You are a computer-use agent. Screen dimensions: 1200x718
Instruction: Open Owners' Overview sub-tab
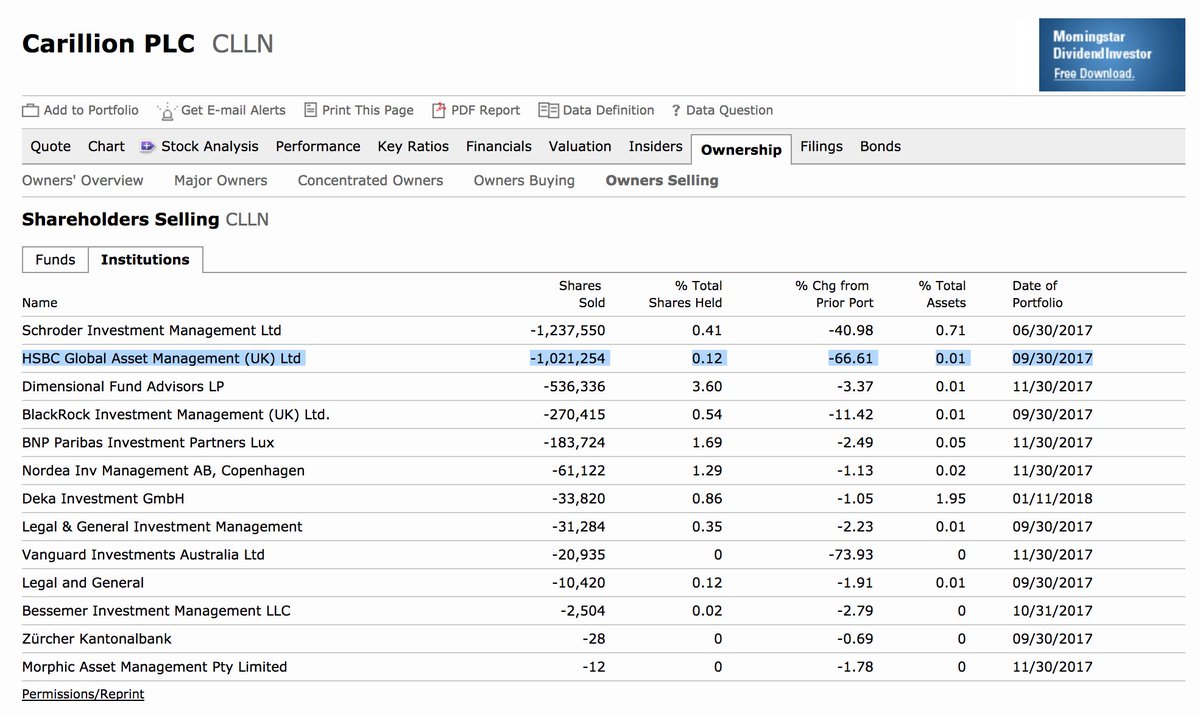tap(83, 180)
